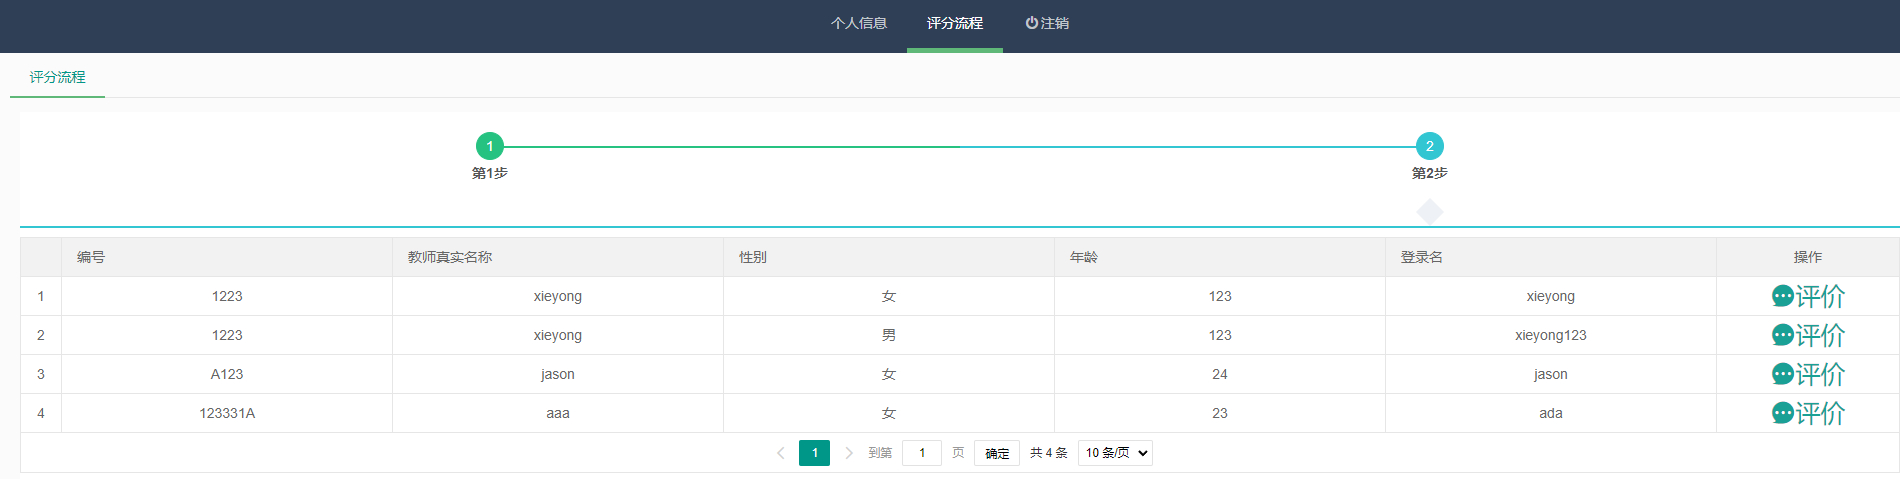Click the 编号 column header
Screen dimensions: 1900x479
(x=91, y=257)
